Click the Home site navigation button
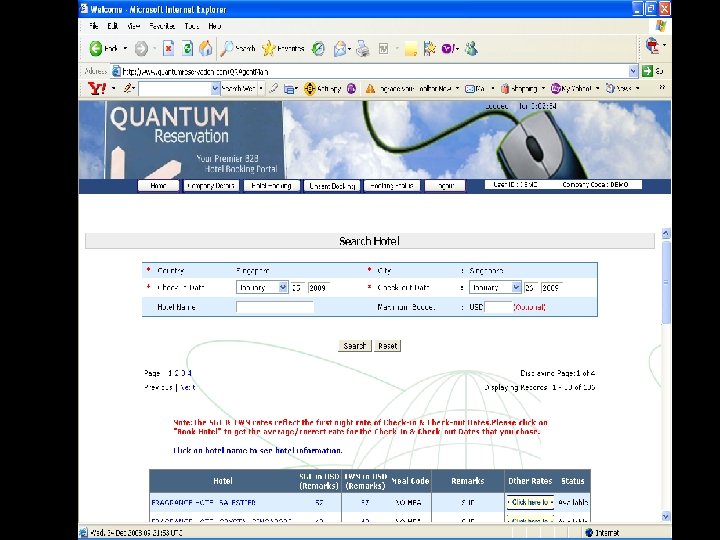720x540 pixels. point(158,186)
